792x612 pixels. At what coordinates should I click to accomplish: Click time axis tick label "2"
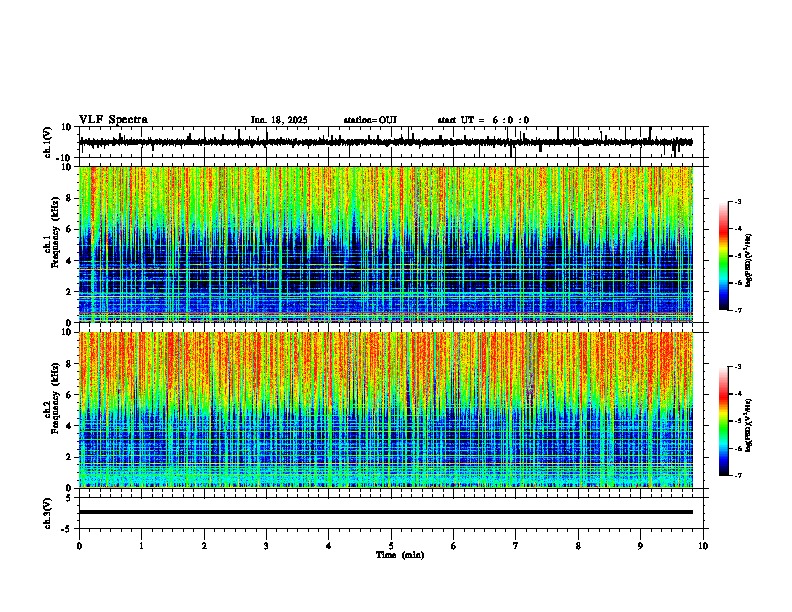(x=204, y=546)
